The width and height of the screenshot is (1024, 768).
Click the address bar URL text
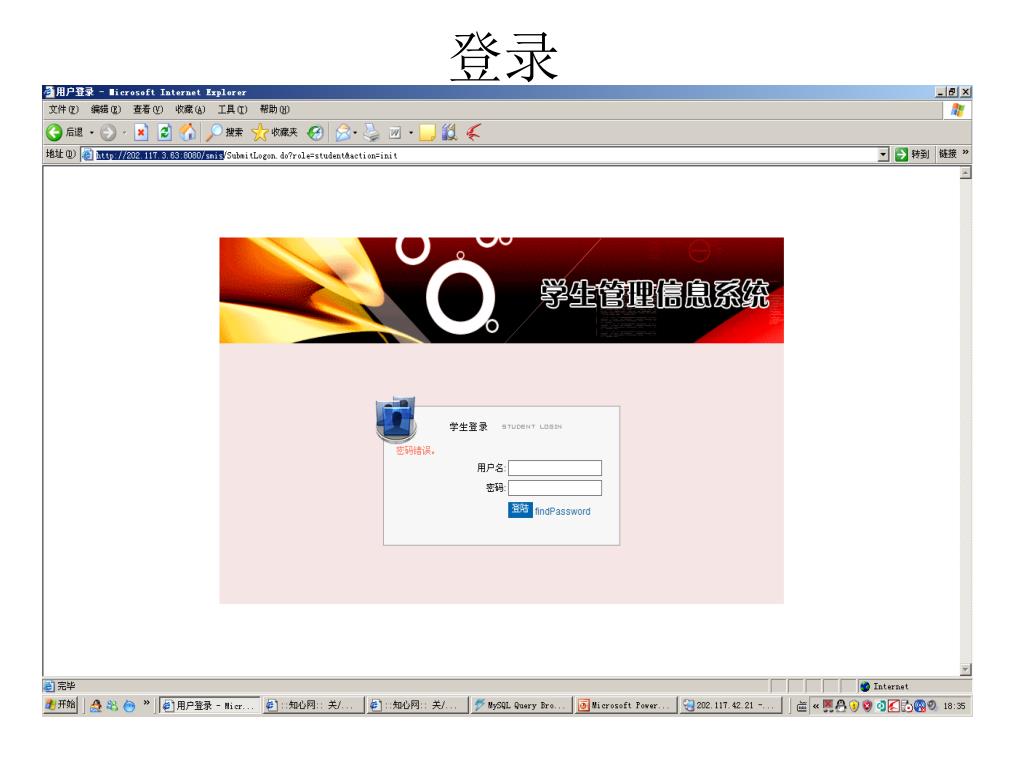(x=247, y=155)
